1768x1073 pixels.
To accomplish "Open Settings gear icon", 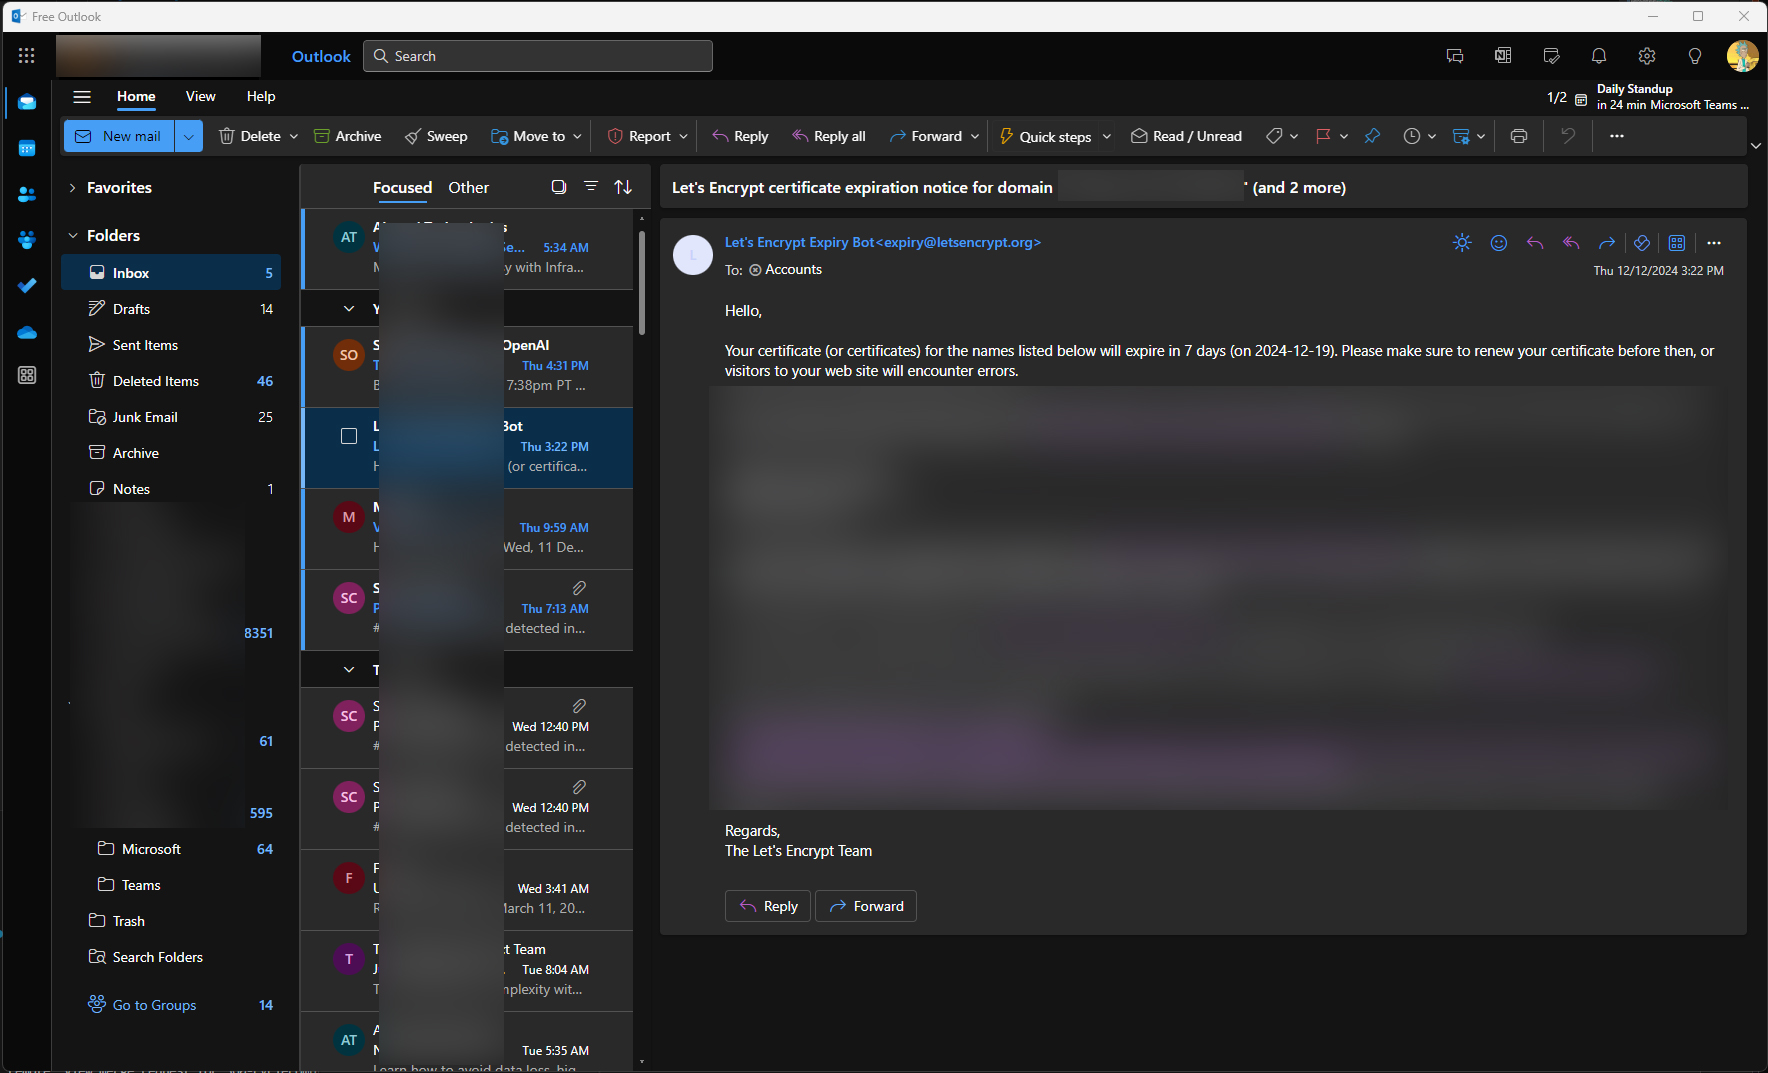I will (x=1647, y=56).
